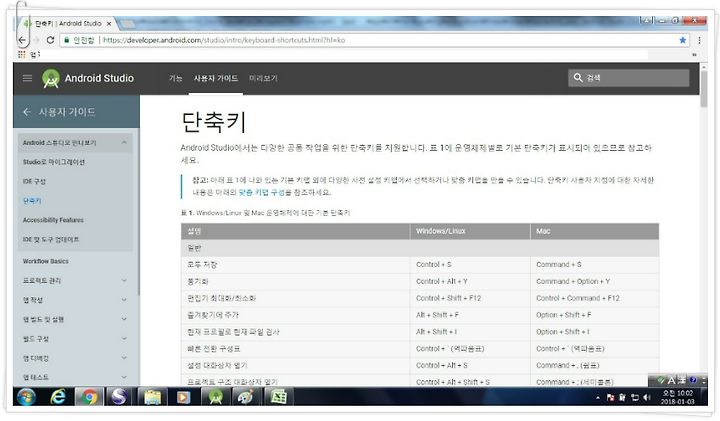Screen dimensions: 720x421
Task: Follow the 맞춤 키맵 구성 link
Action: 262,192
